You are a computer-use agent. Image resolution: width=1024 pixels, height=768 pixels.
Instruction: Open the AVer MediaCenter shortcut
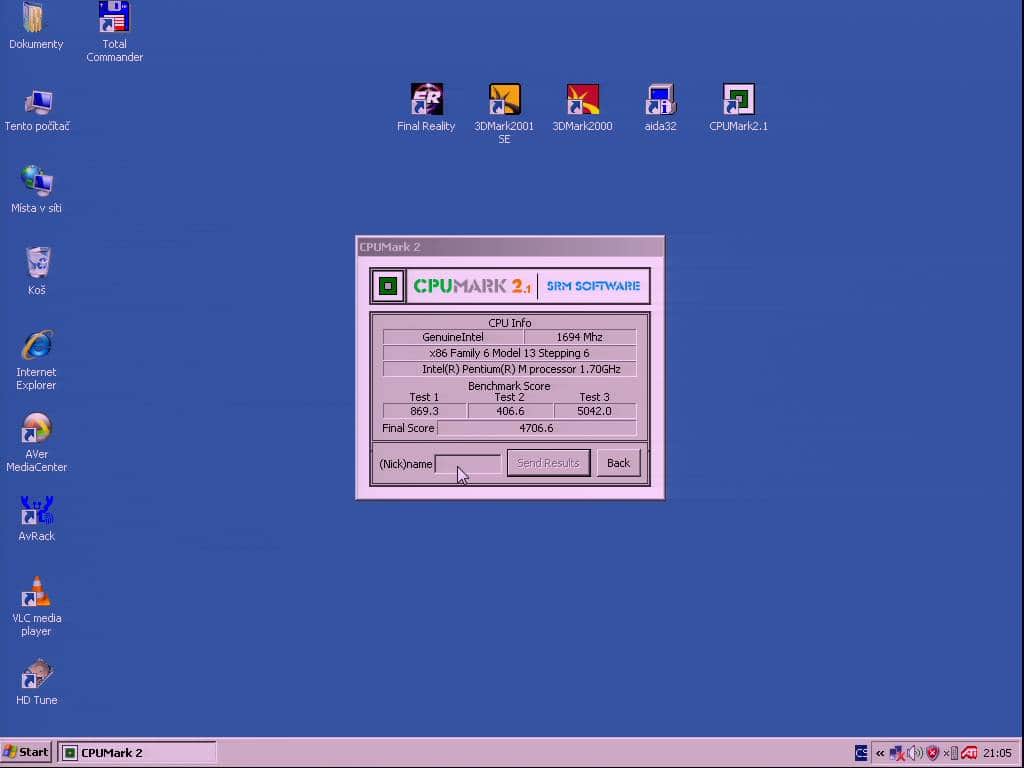click(x=37, y=442)
